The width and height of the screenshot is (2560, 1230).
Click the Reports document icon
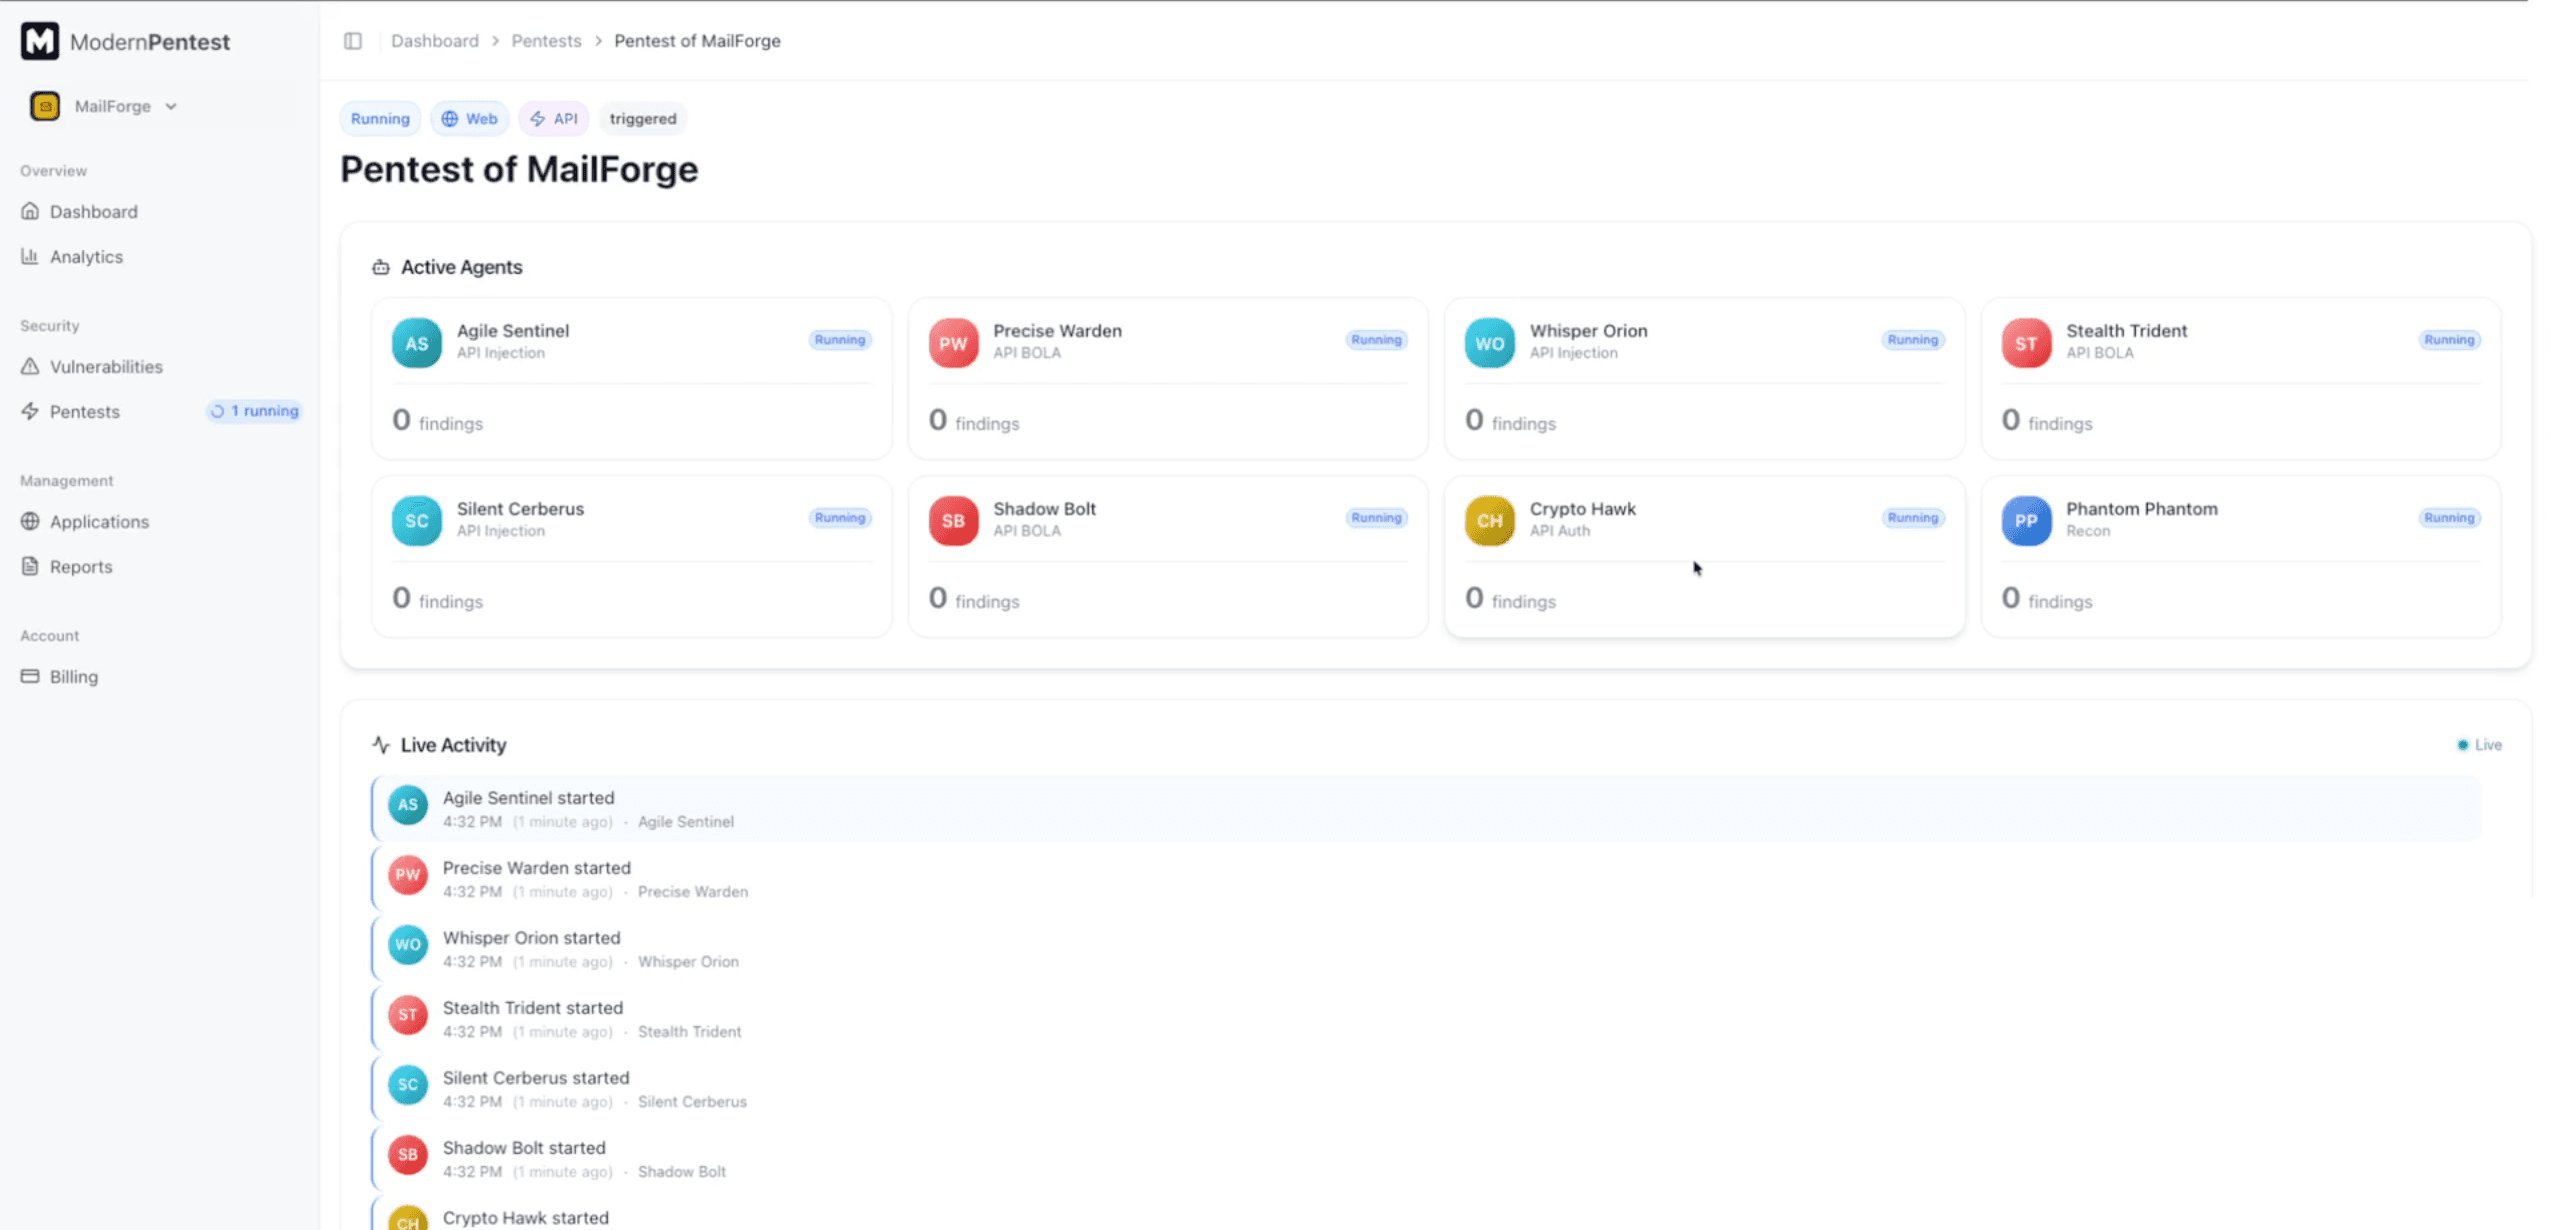[x=30, y=567]
